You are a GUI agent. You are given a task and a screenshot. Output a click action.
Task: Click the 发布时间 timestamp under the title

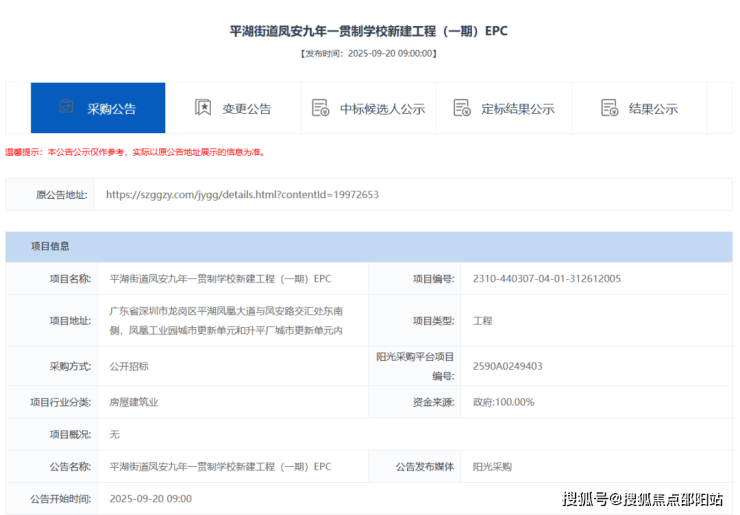[369, 53]
